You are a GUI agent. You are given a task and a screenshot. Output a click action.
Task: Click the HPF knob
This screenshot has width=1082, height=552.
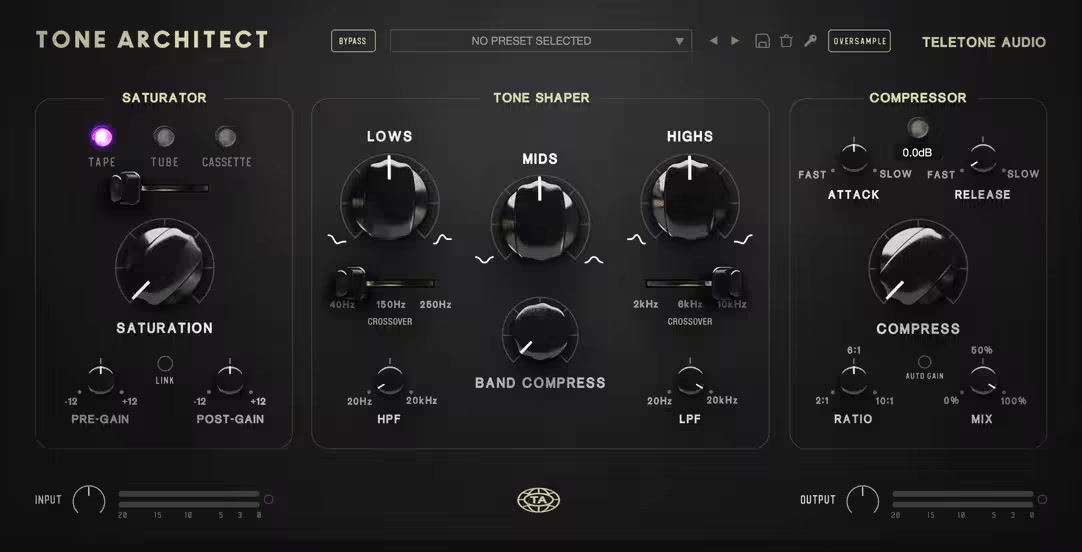click(x=390, y=380)
